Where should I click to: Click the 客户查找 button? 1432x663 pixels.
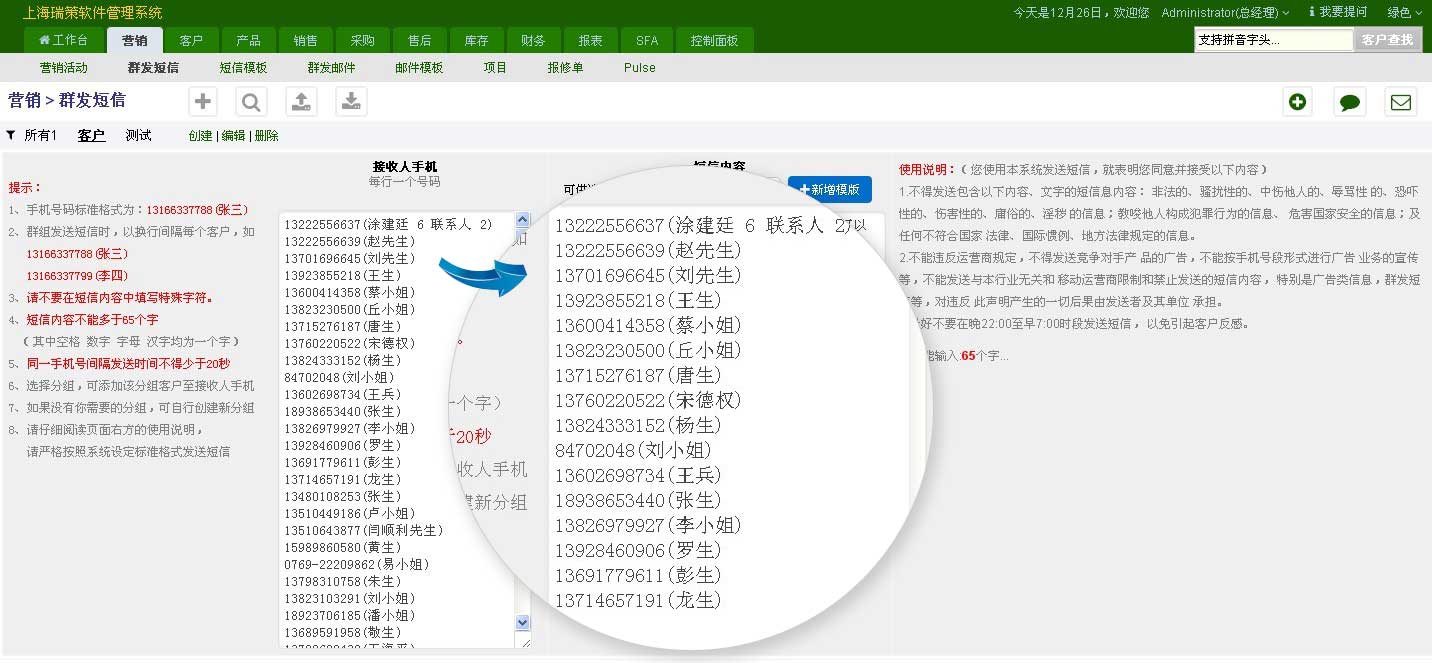pos(1388,39)
